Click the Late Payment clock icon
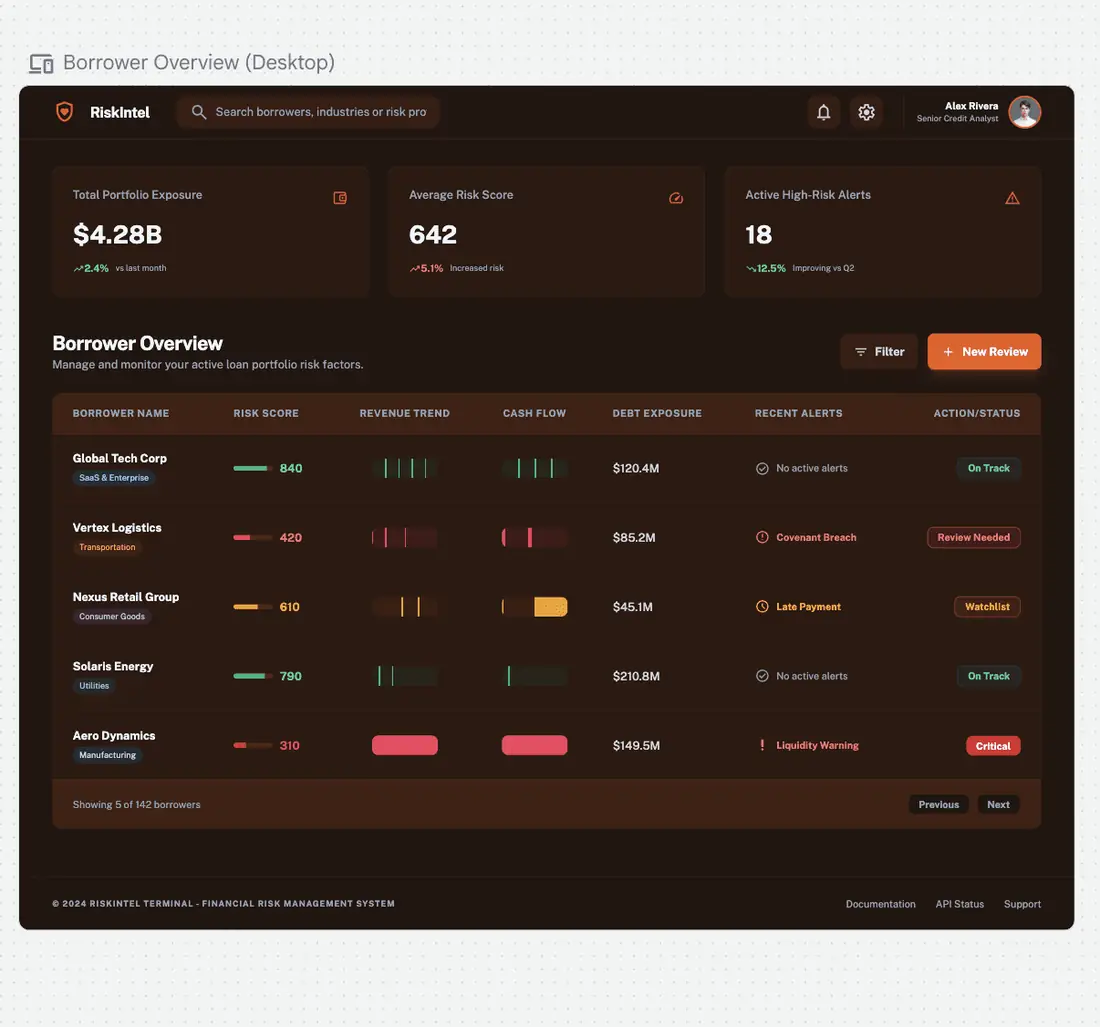Image resolution: width=1100 pixels, height=1027 pixels. [762, 607]
